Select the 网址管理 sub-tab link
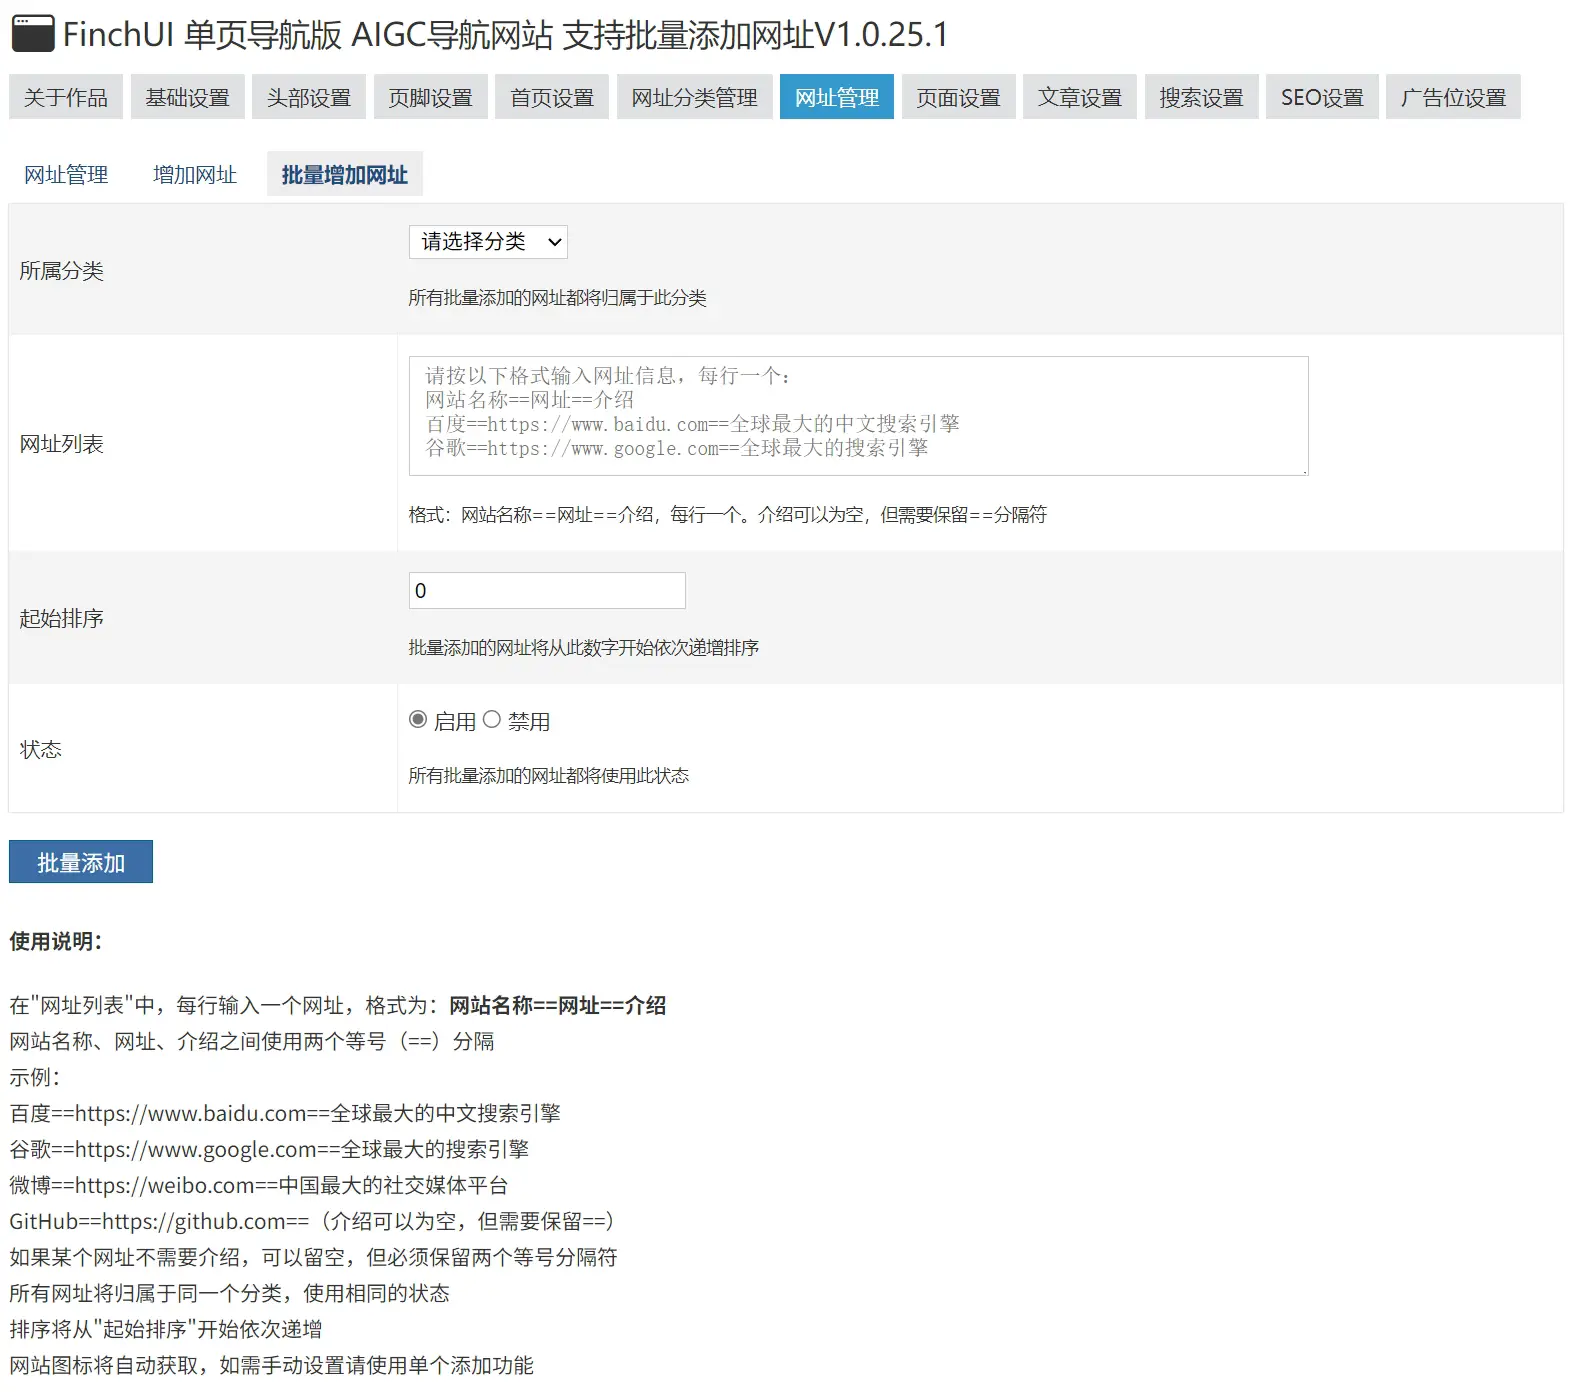 click(66, 175)
